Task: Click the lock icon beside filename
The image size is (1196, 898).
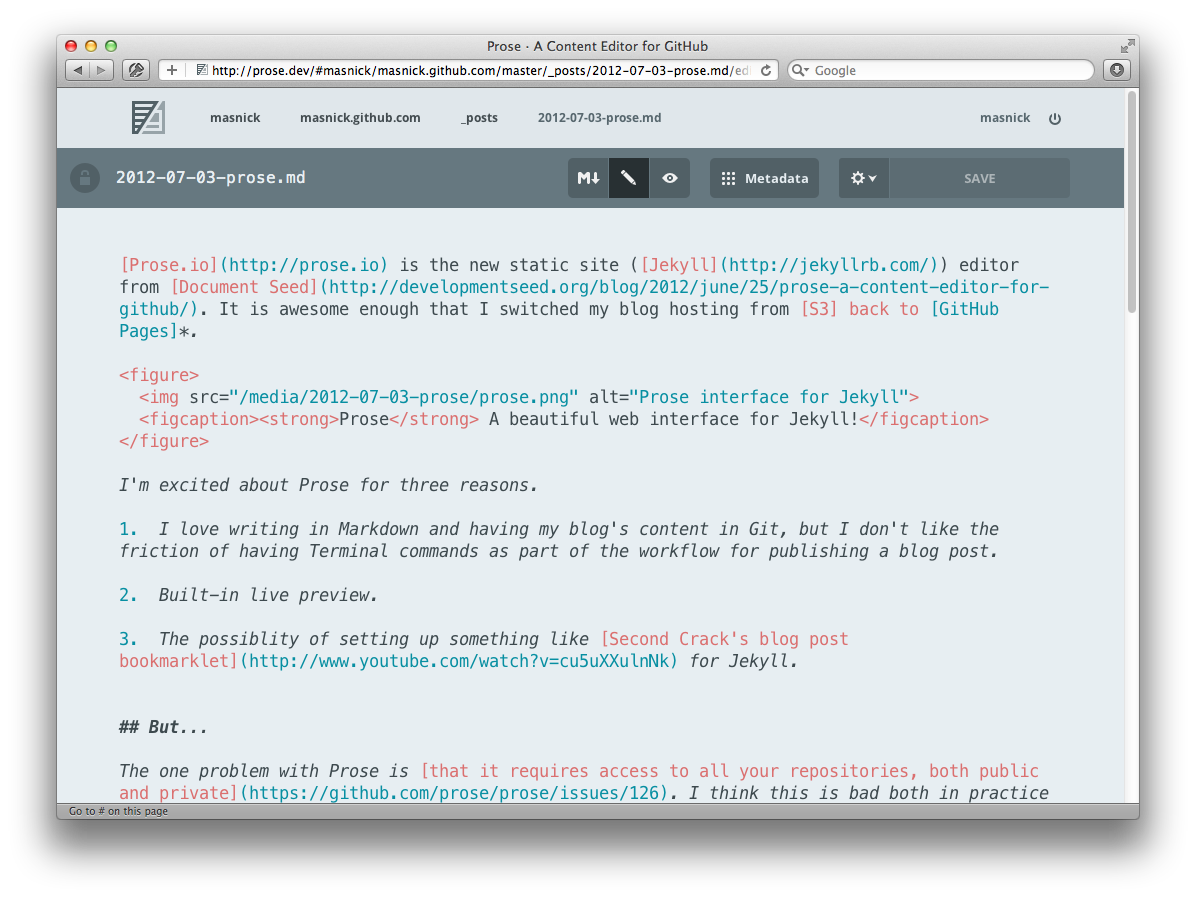Action: pos(85,178)
